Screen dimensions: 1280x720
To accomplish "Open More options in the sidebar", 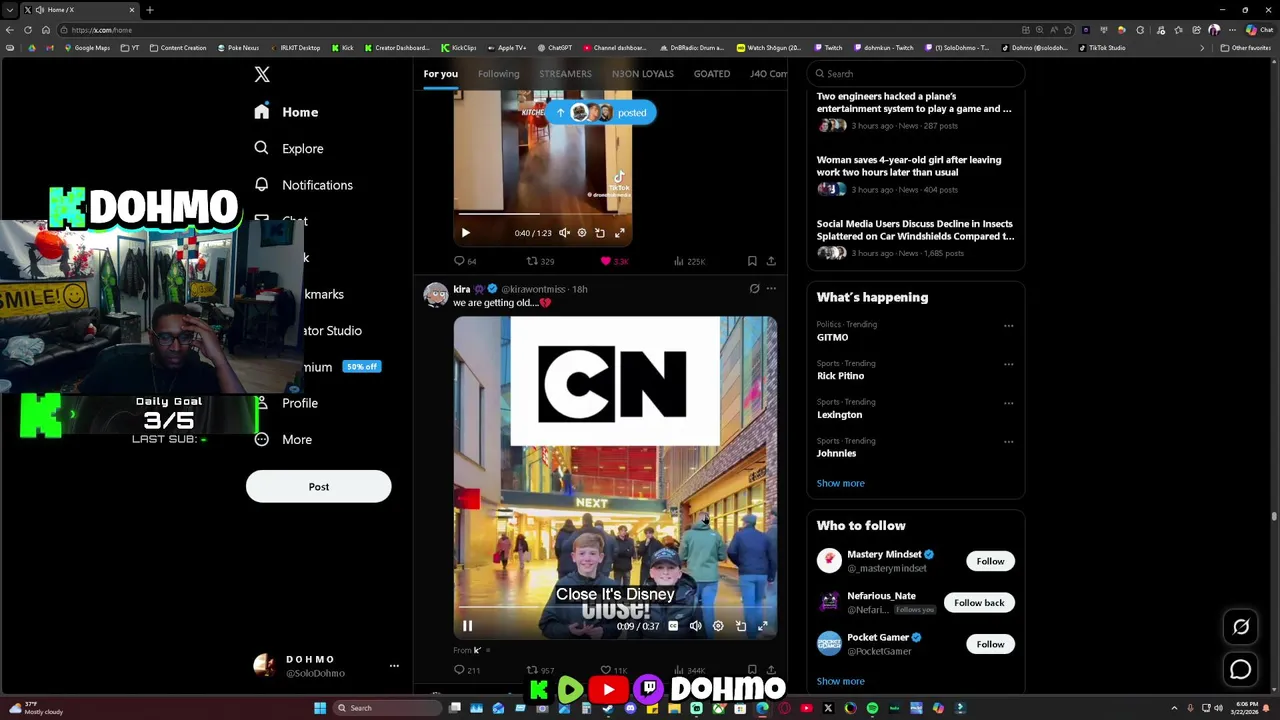I will point(283,439).
